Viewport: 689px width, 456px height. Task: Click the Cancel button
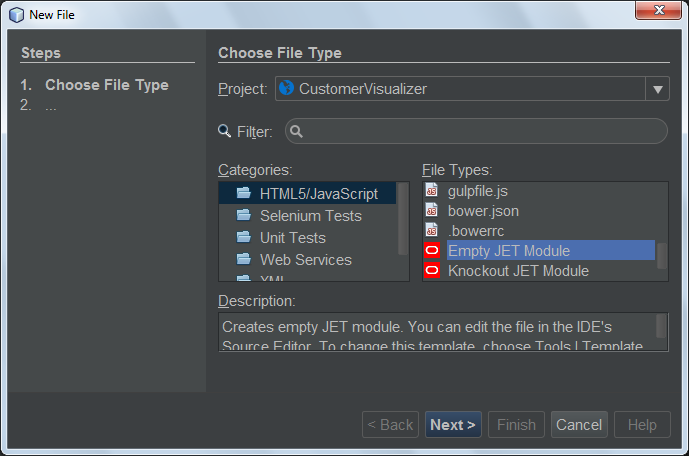579,425
